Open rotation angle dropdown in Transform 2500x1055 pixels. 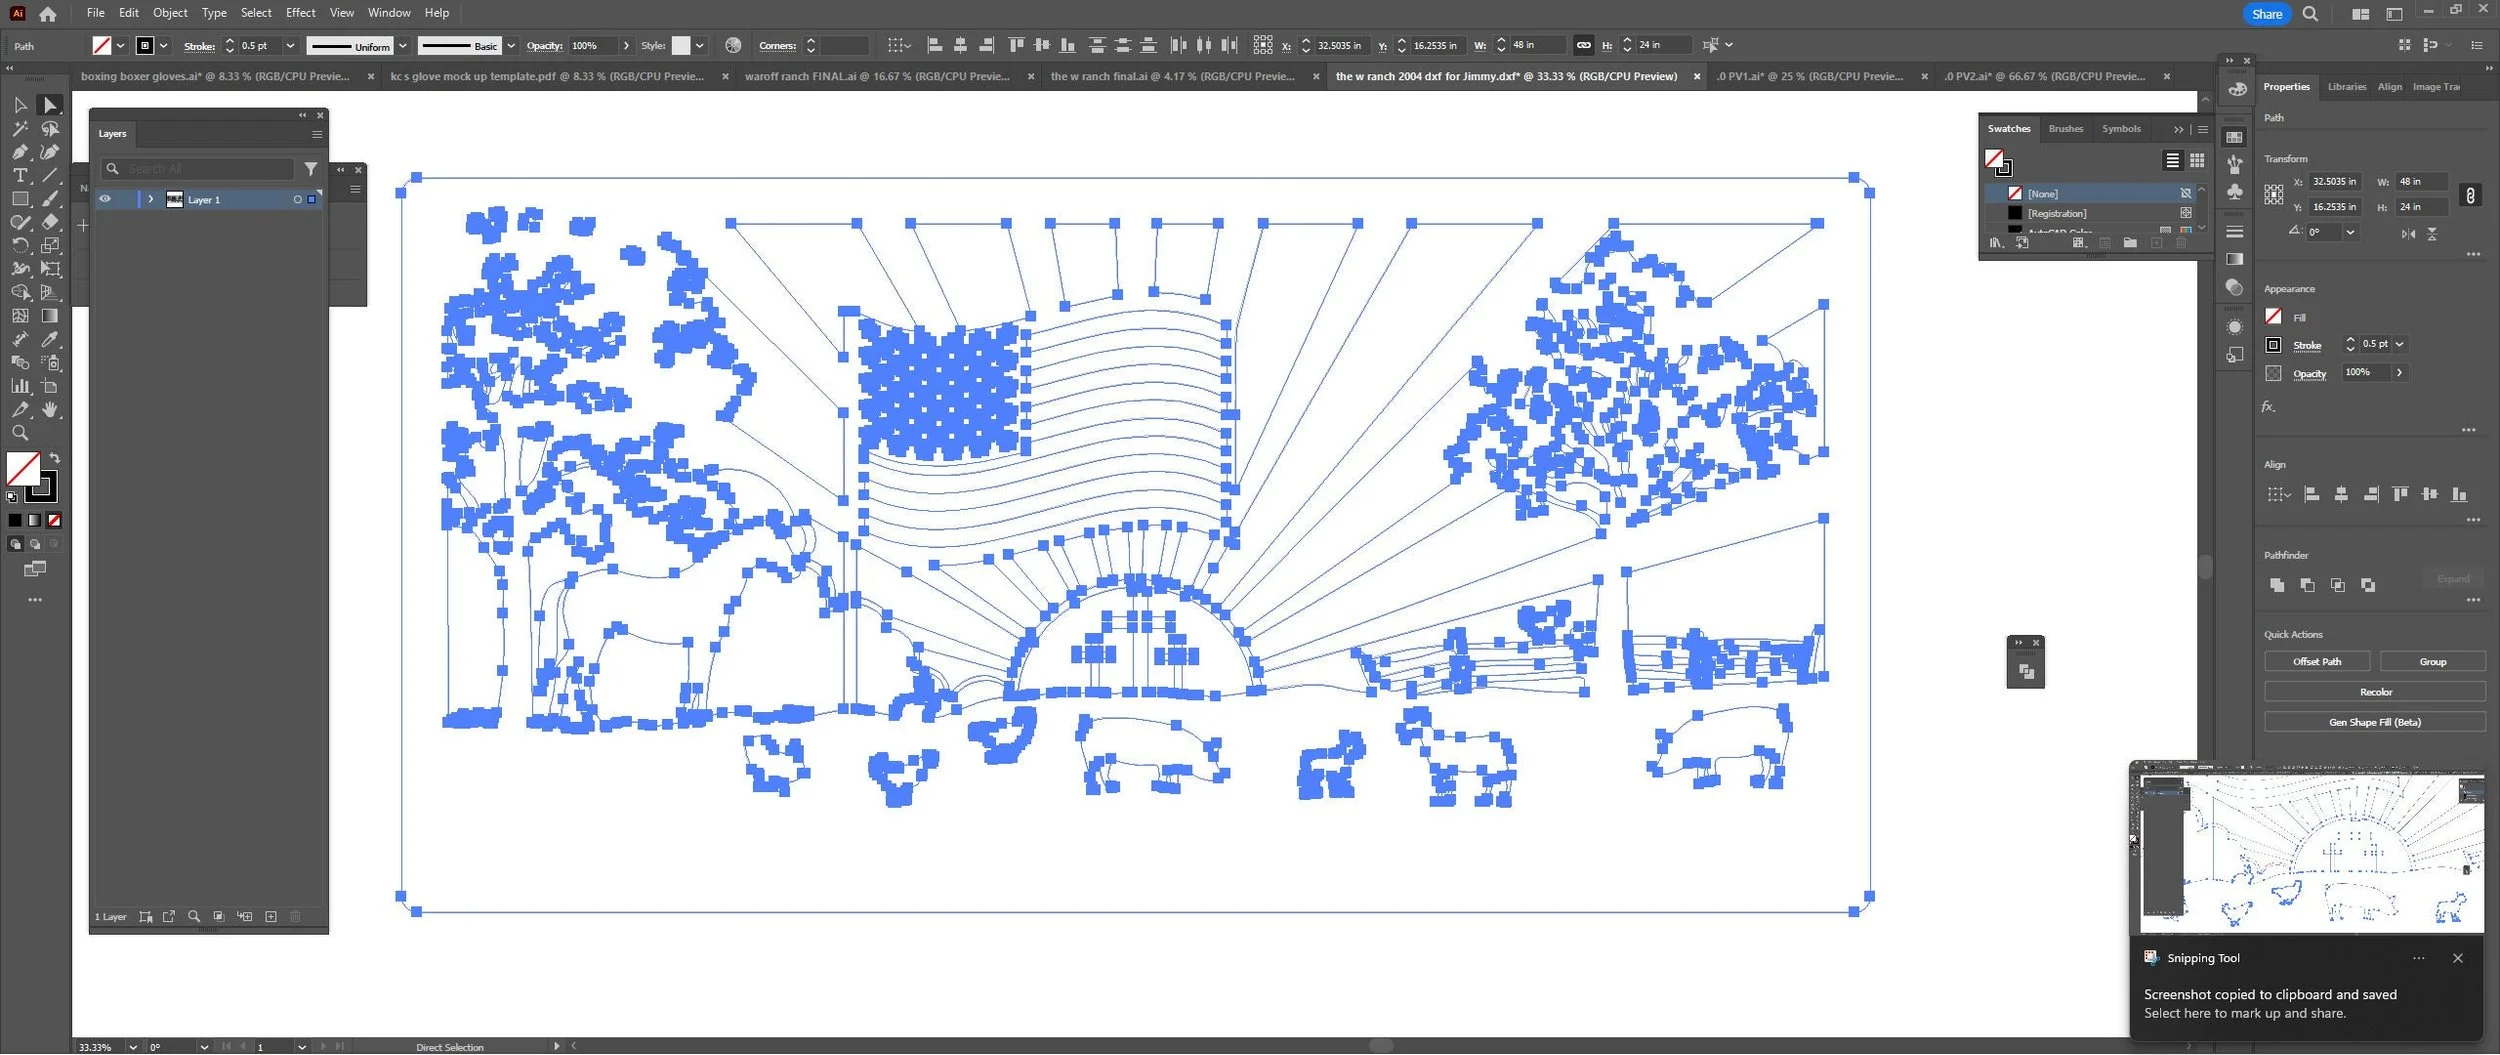[x=2350, y=232]
